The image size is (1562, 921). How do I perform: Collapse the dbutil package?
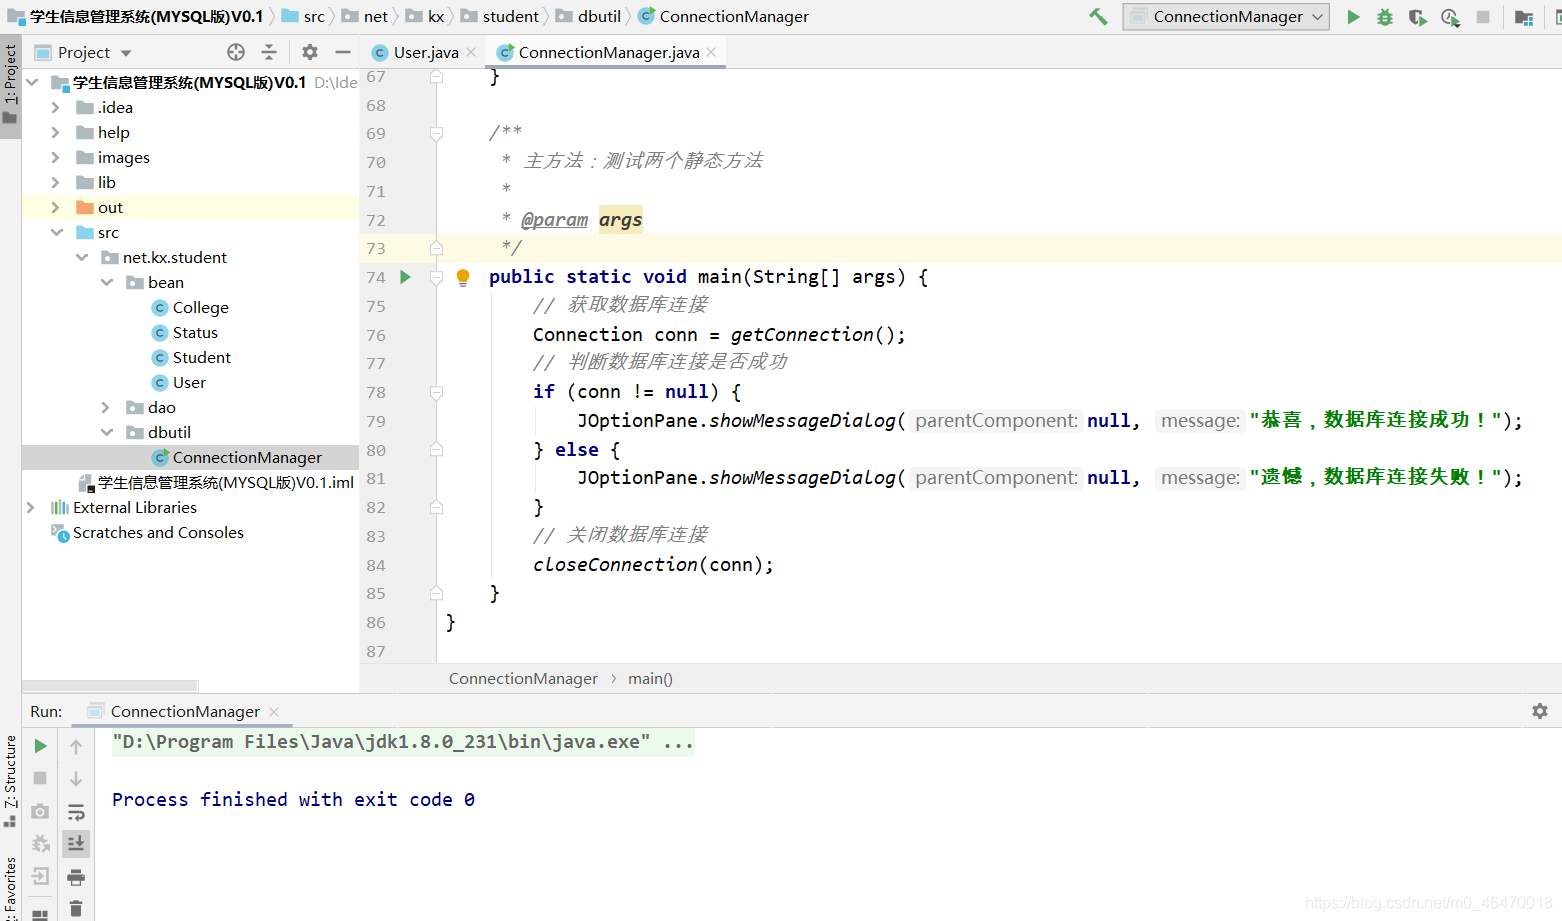[x=107, y=432]
